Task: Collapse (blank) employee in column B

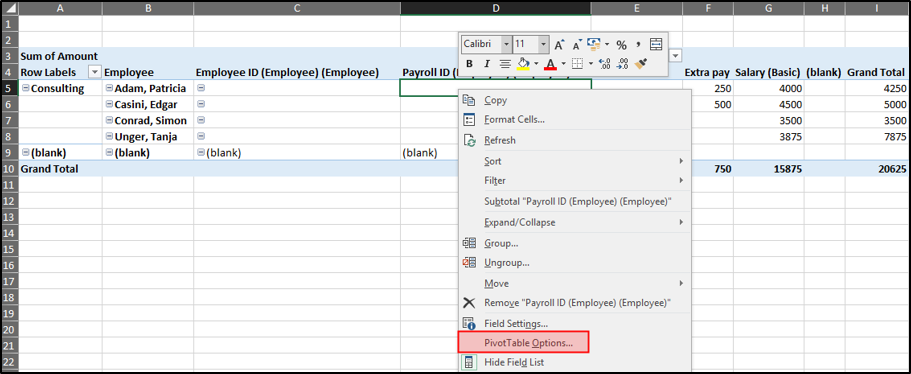Action: pos(109,153)
